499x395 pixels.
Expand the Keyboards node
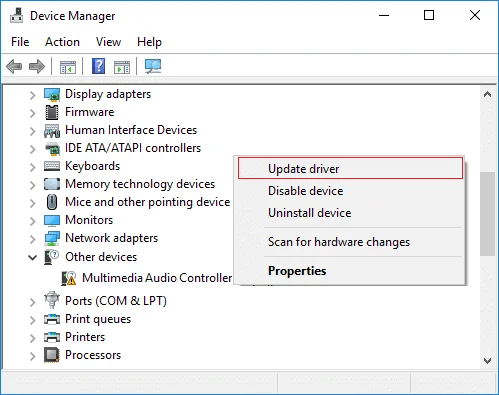coord(32,167)
